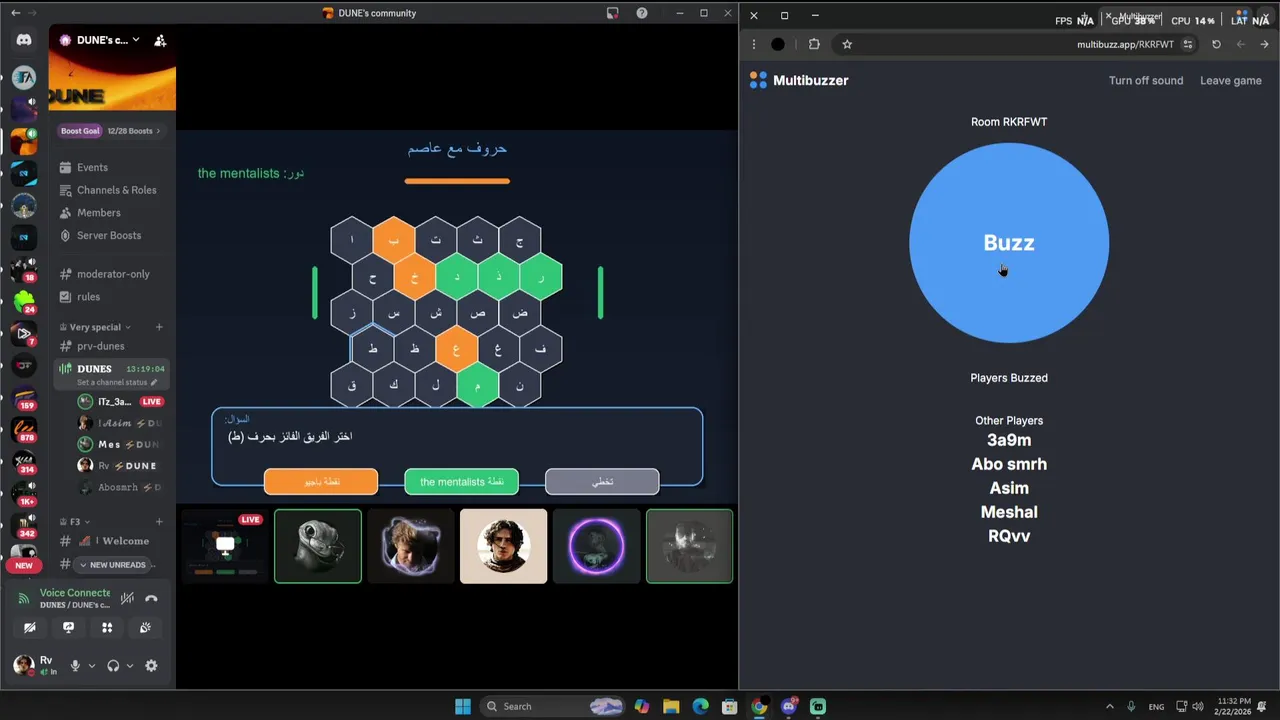Open Discord direct messages home icon
Screen dimensions: 1280x720
24,40
